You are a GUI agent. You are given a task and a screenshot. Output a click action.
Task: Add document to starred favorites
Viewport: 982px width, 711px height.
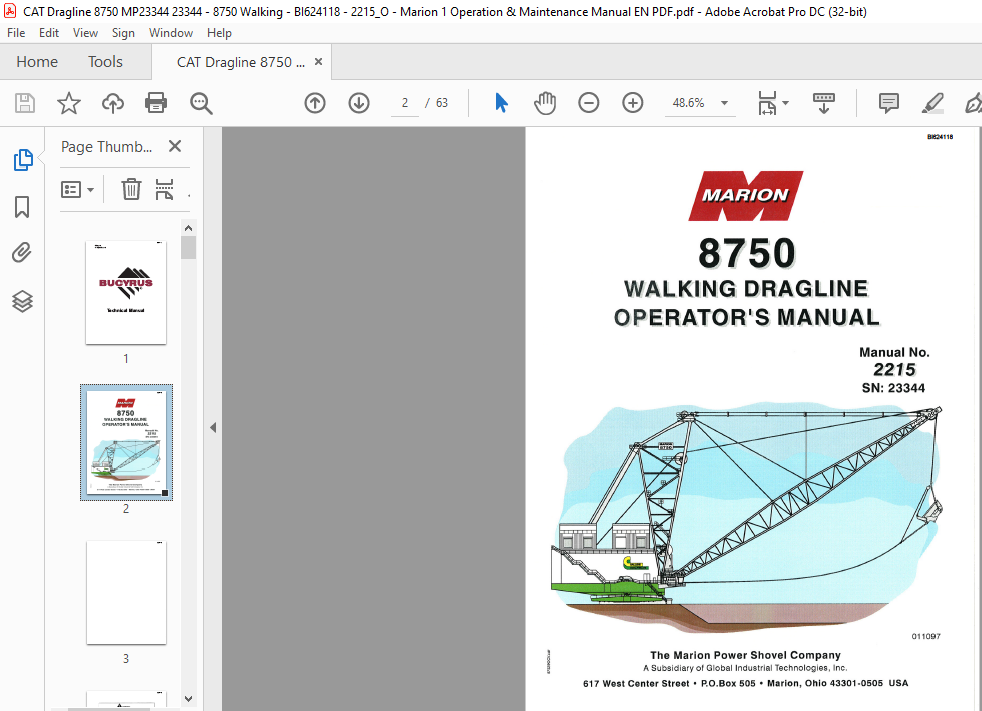click(69, 103)
